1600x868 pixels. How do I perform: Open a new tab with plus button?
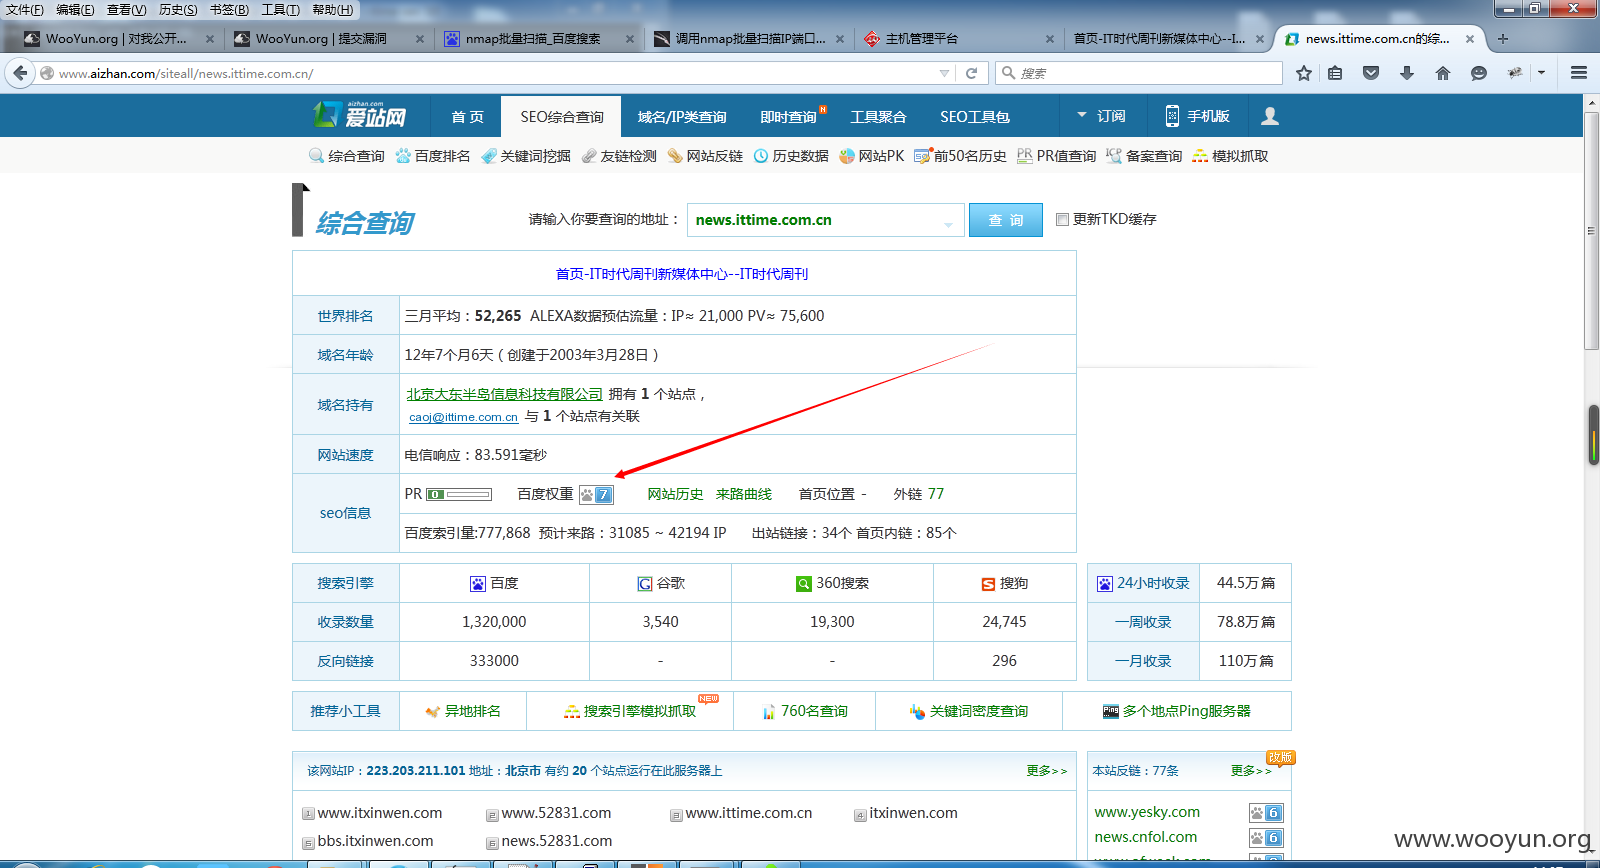pos(1502,39)
